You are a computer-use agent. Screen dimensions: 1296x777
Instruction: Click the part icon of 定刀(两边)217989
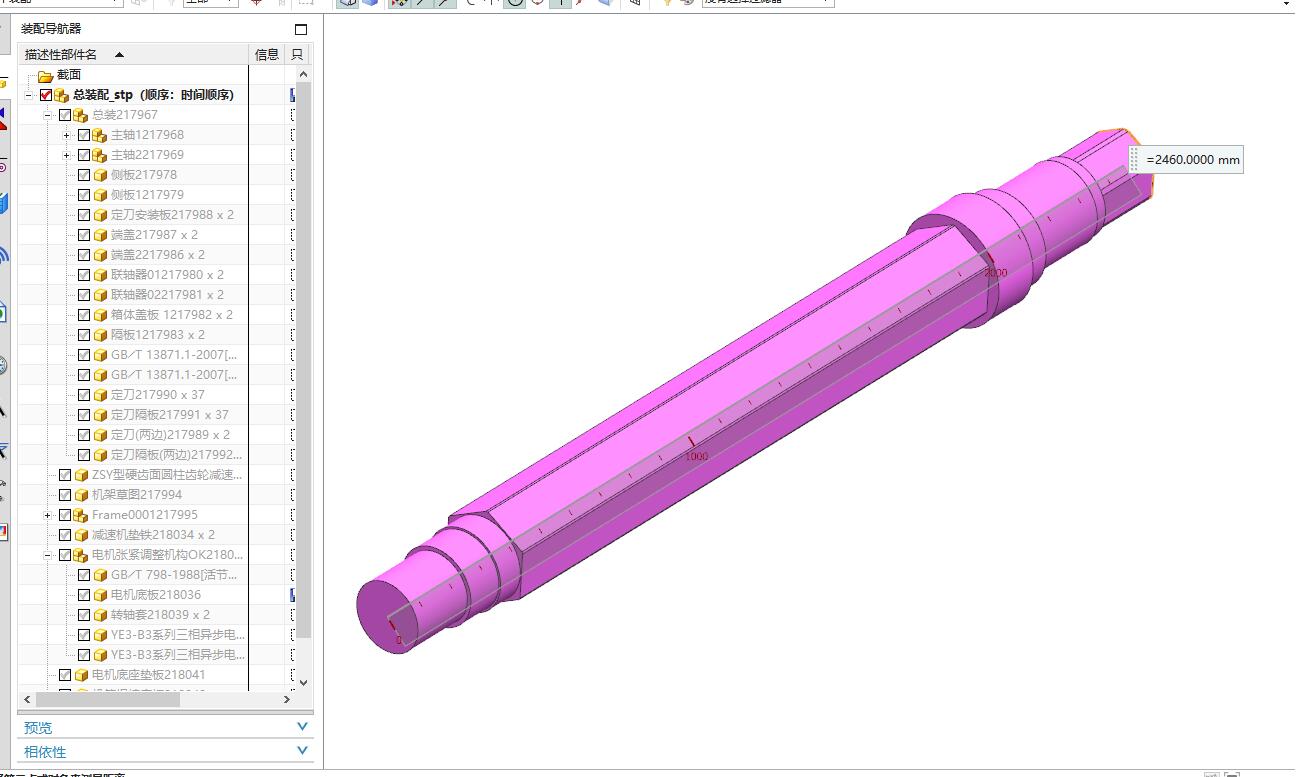point(100,435)
